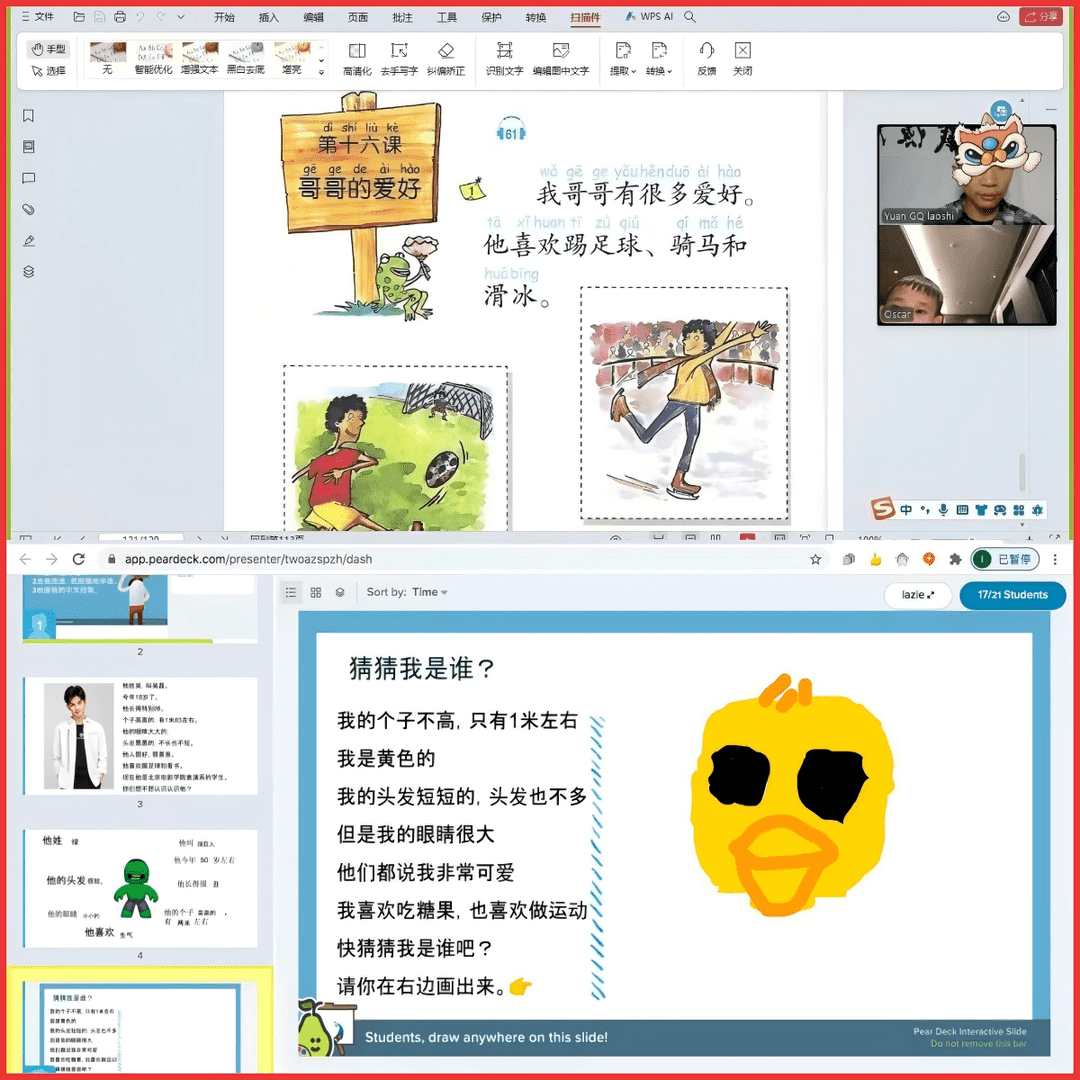Open the comments panel in WPS sidebar
This screenshot has height=1080, width=1080.
pos(28,178)
